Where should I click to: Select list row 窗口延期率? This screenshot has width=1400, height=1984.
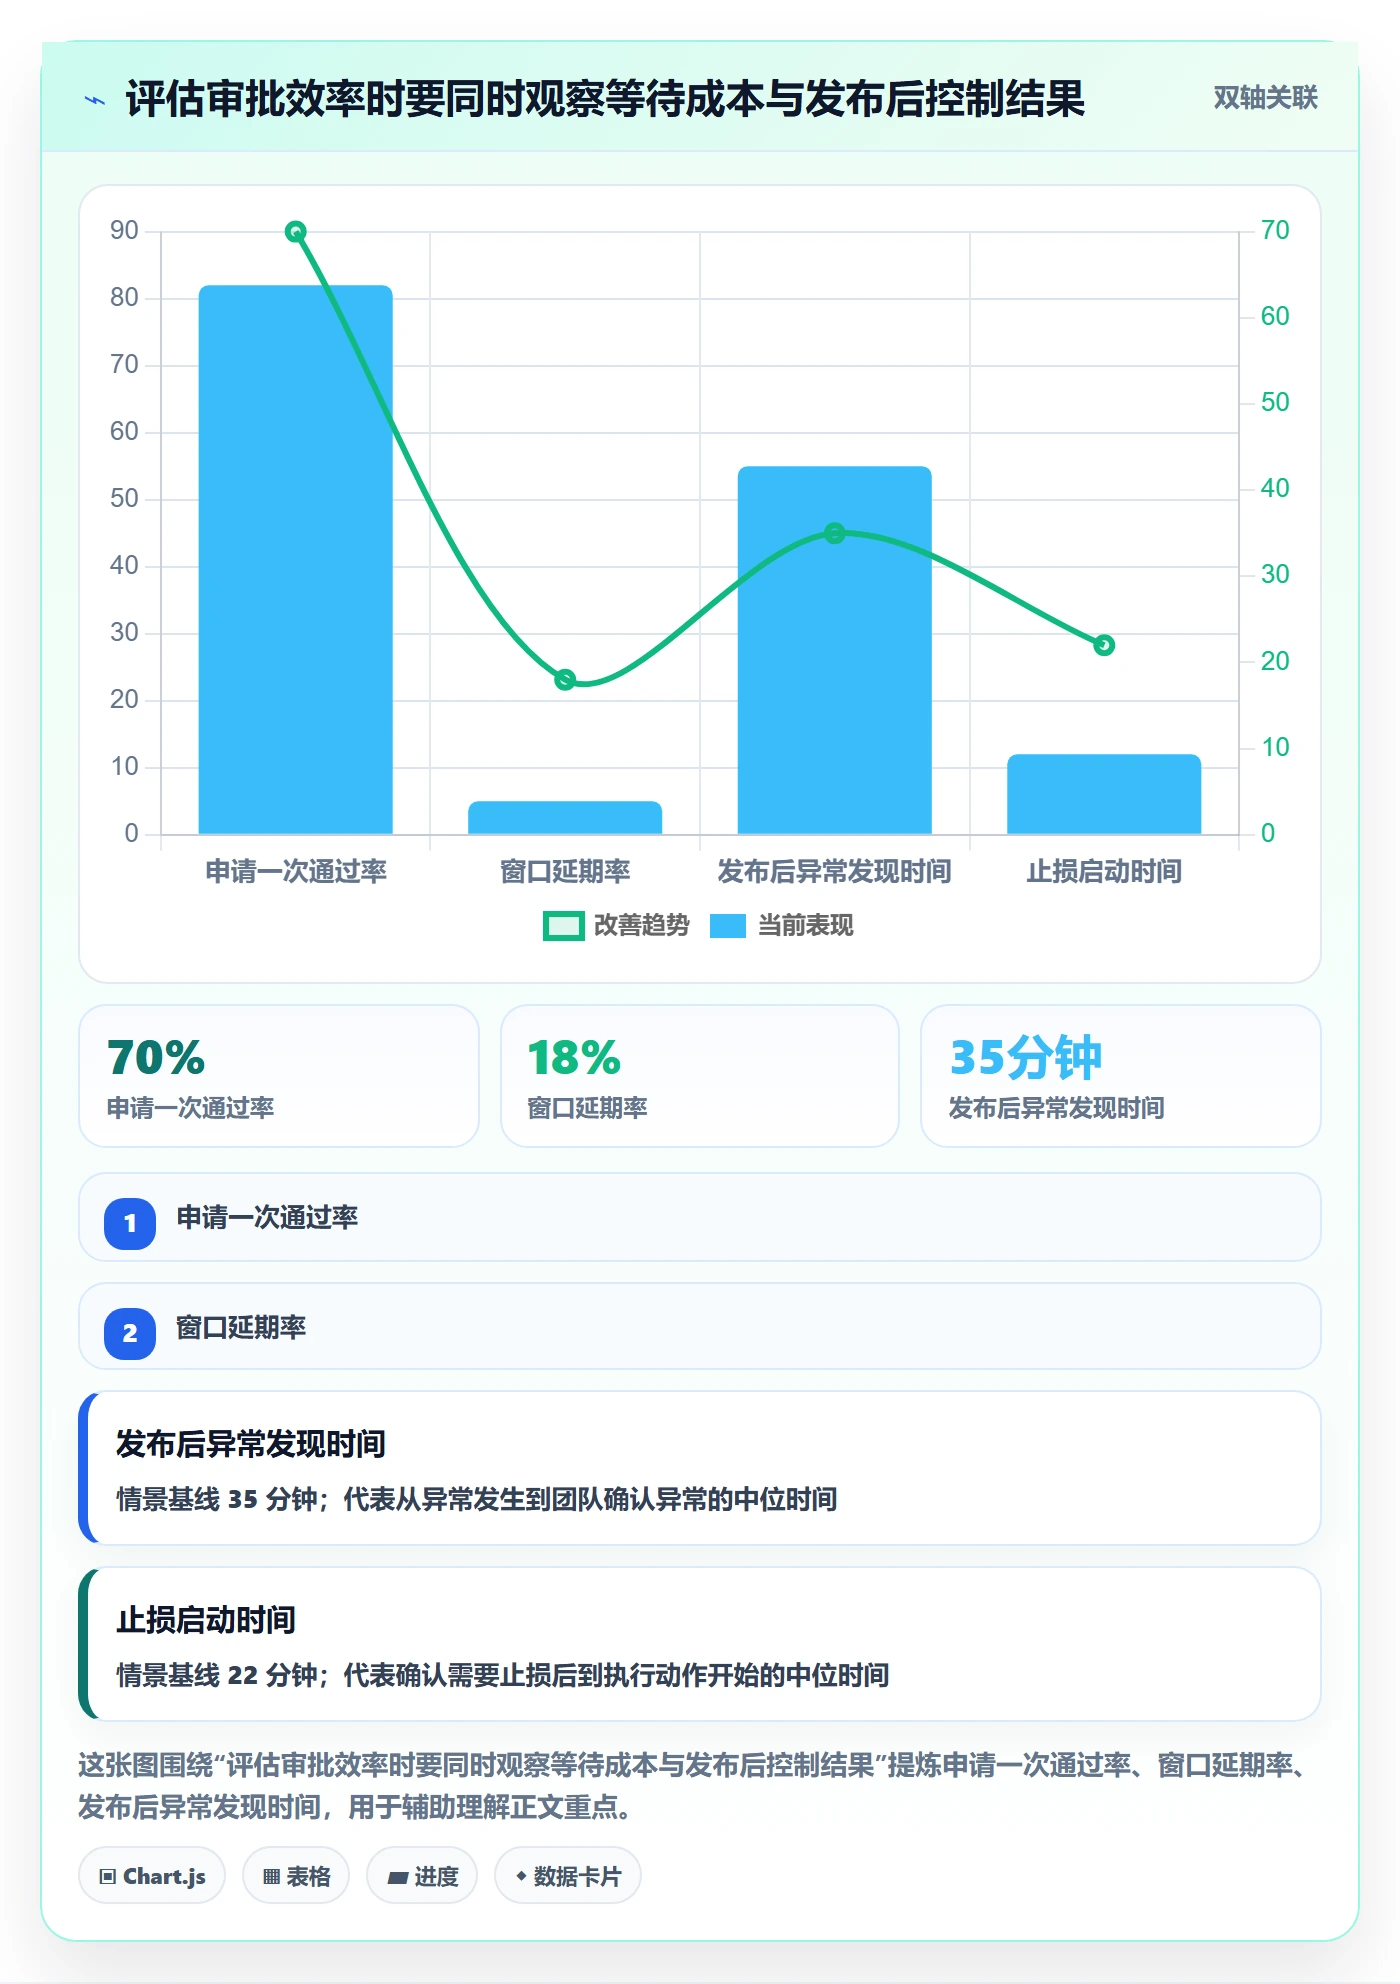[700, 1327]
